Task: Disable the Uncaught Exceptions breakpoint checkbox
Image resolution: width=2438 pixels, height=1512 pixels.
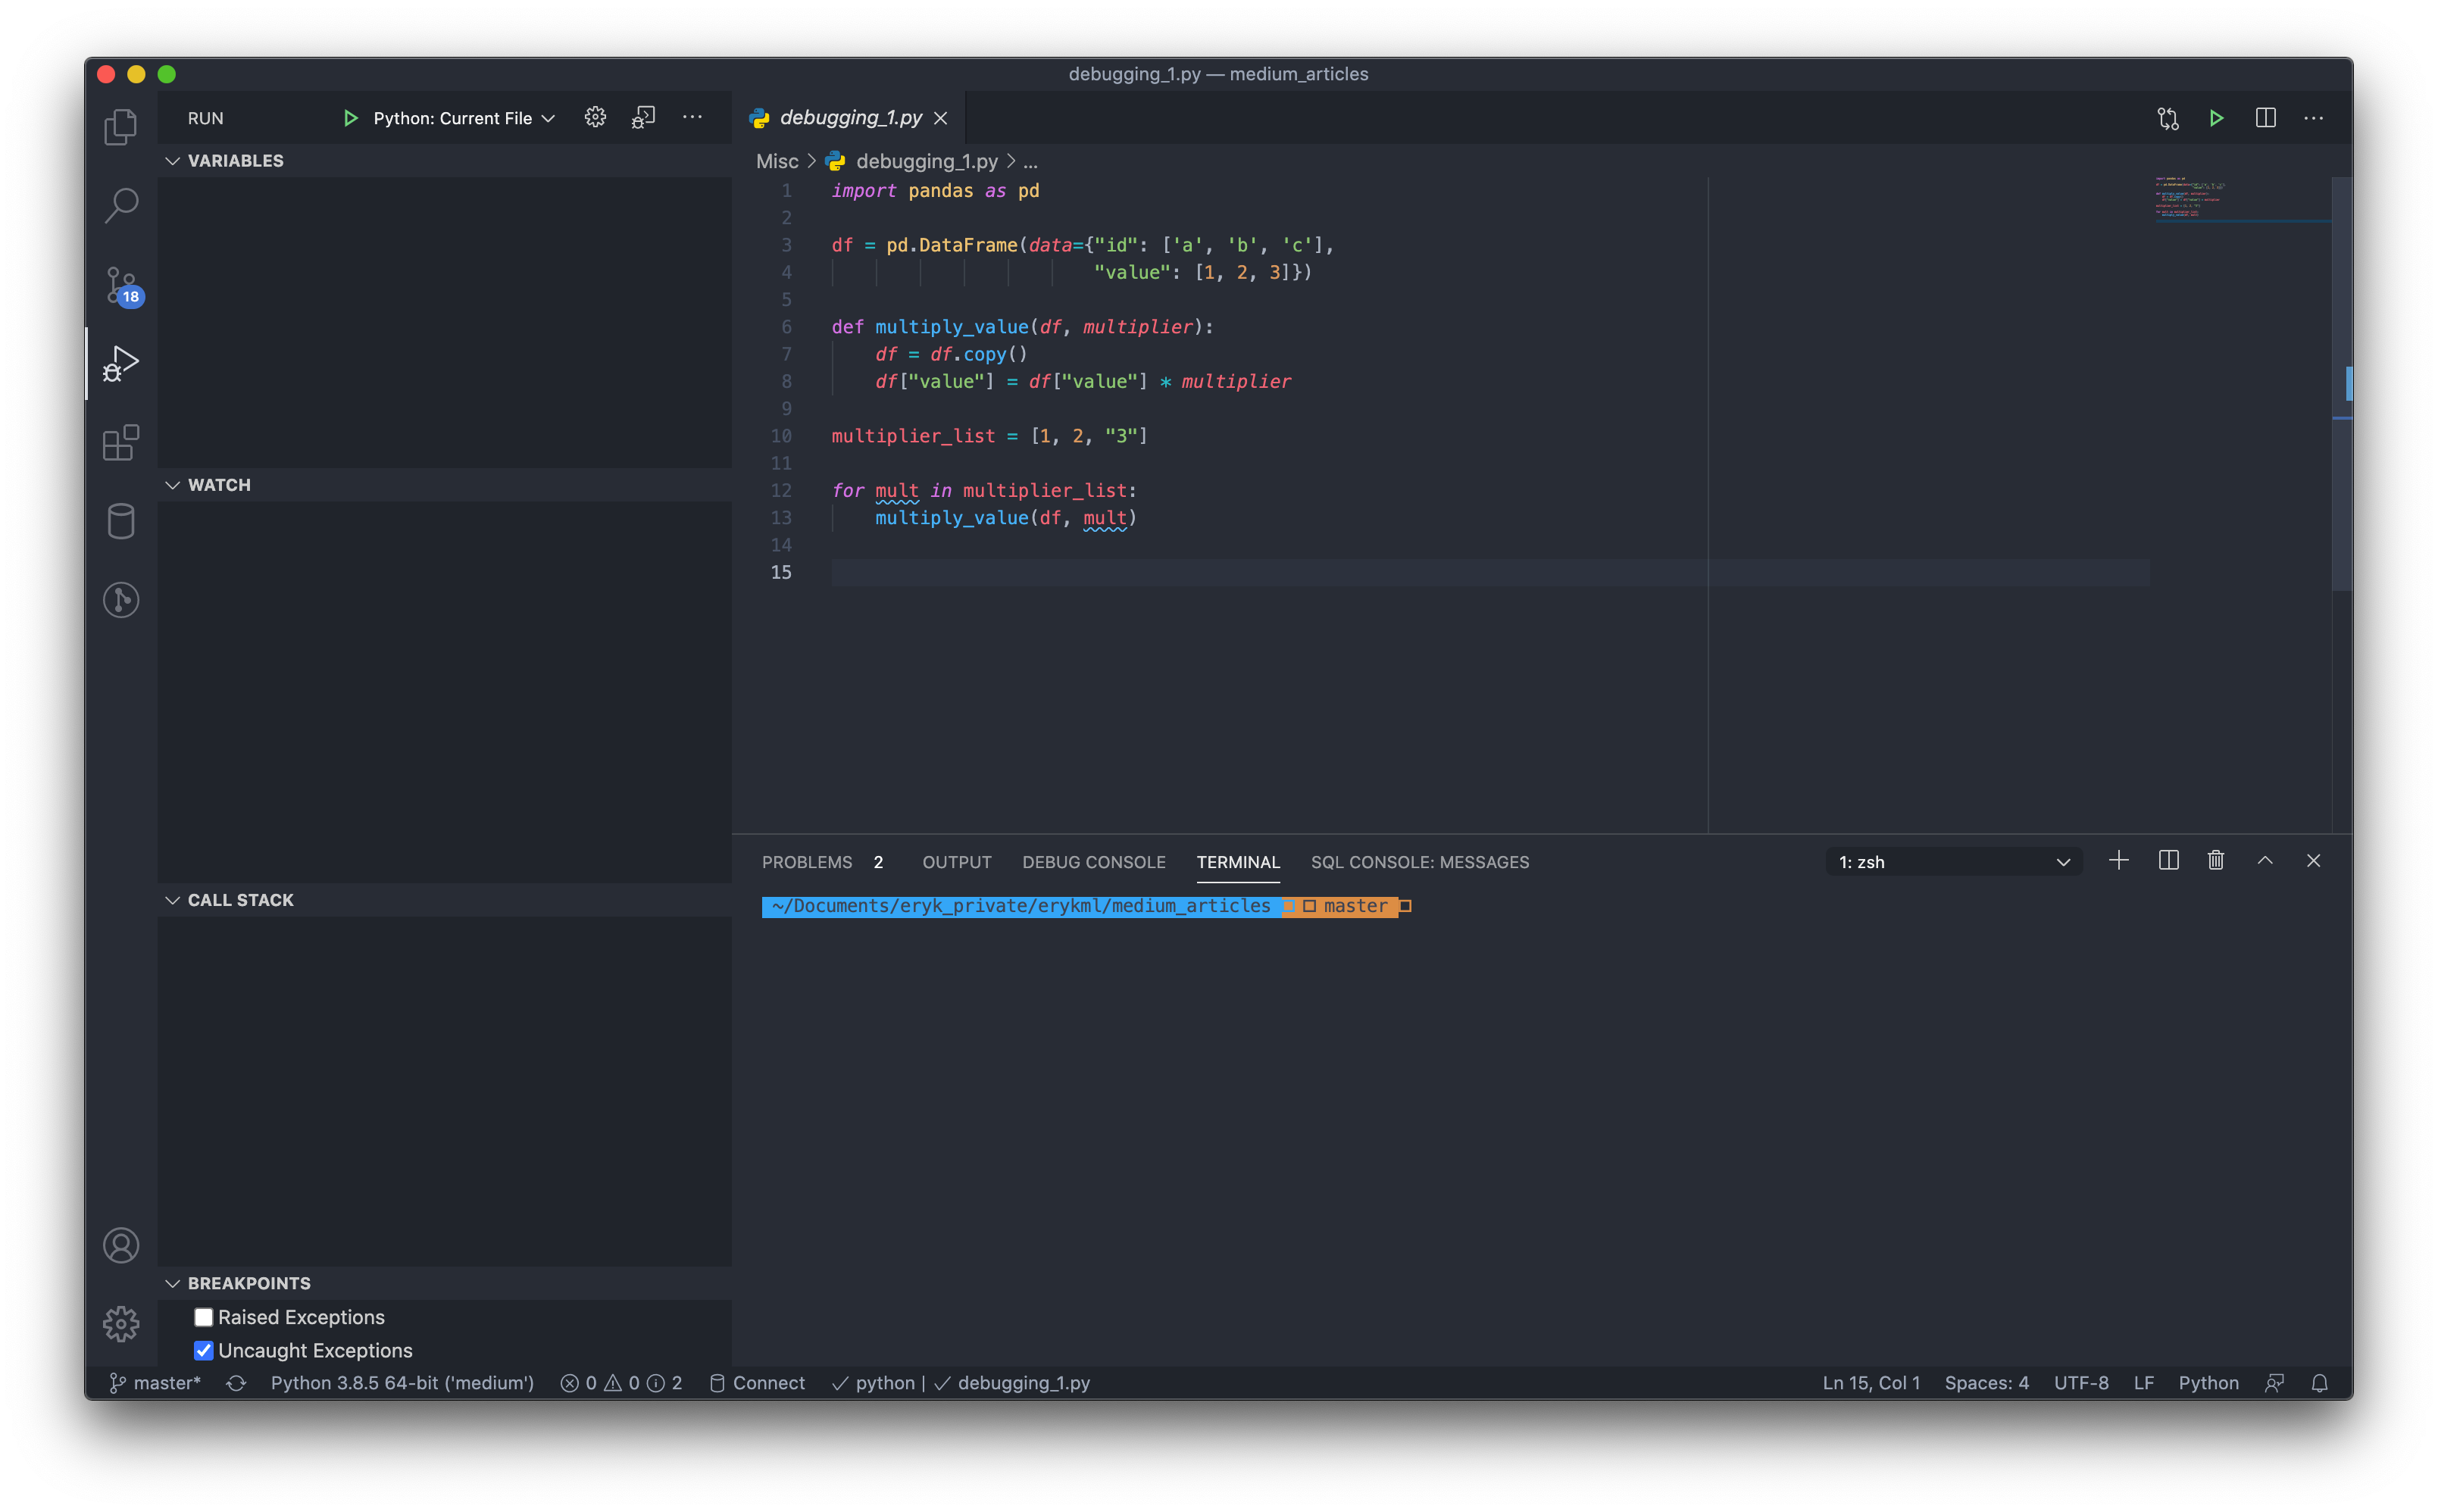Action: (203, 1350)
